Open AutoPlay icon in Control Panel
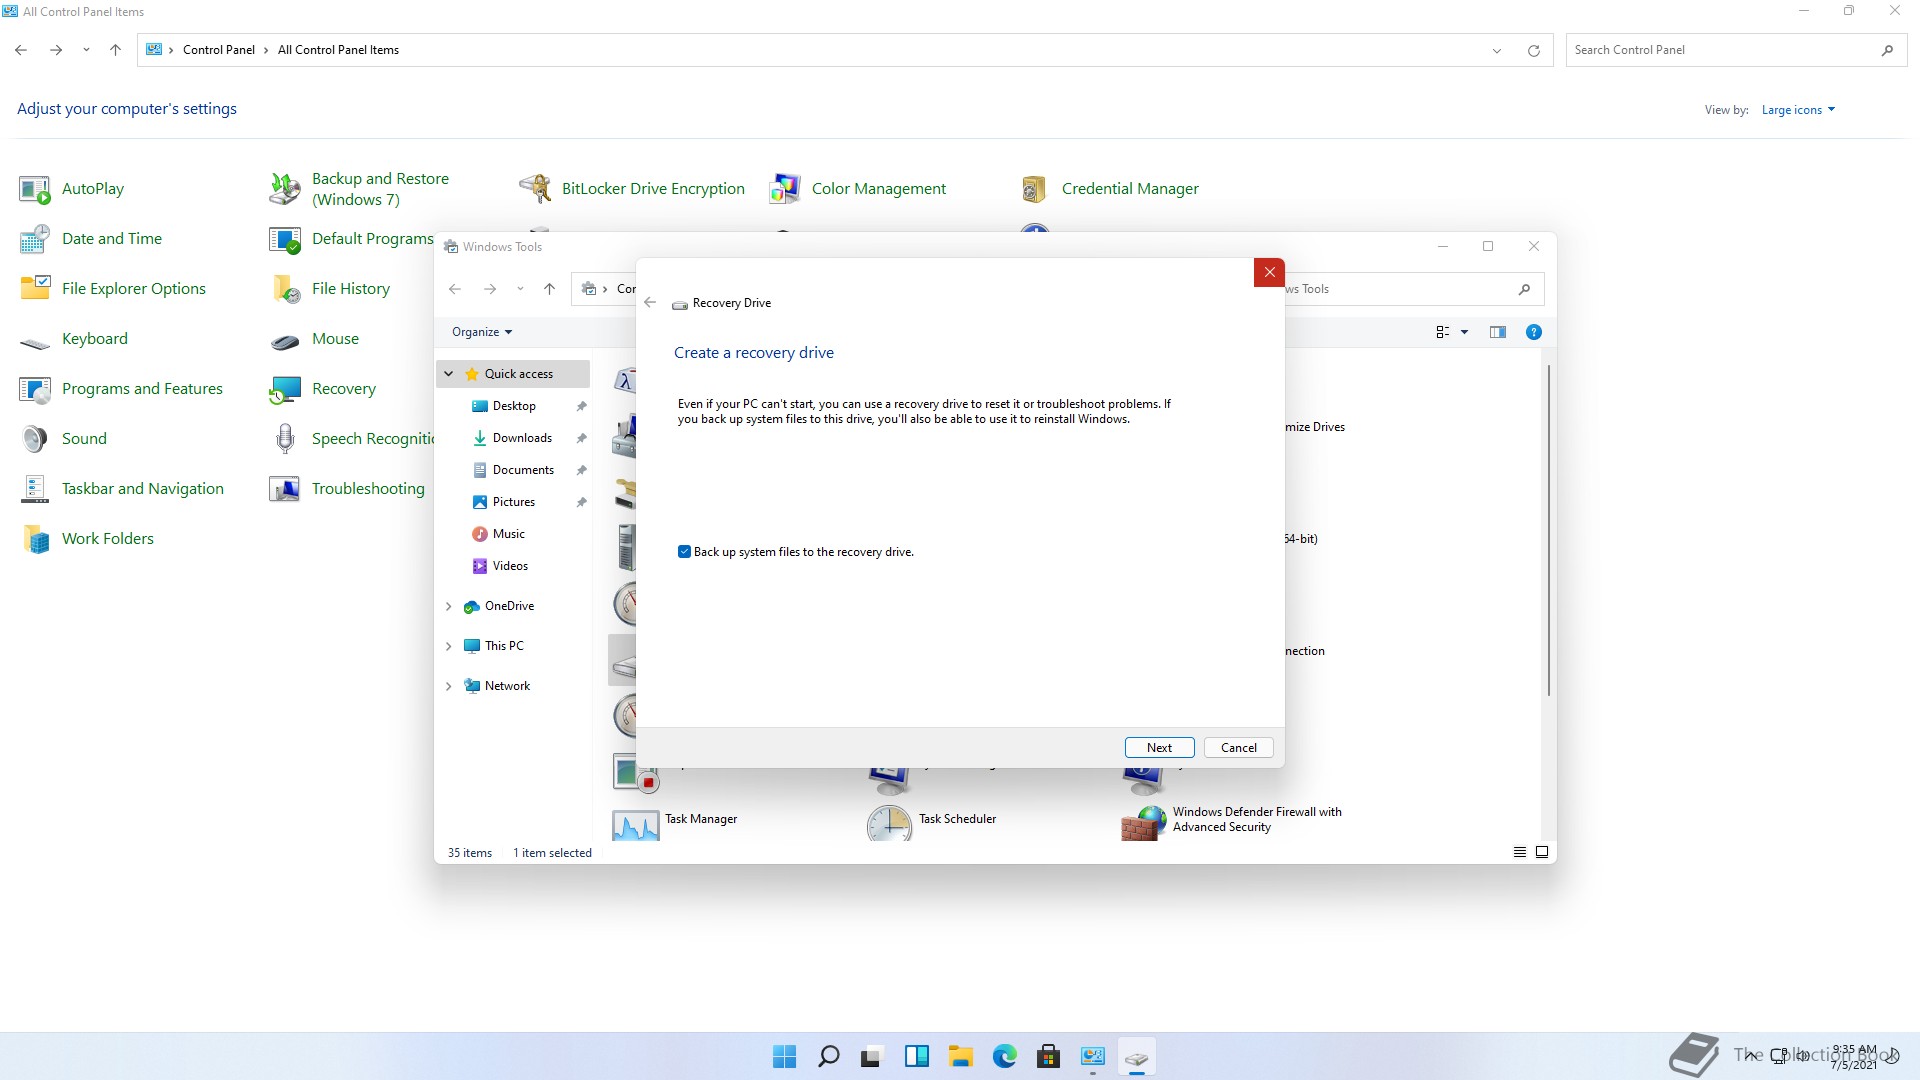This screenshot has height=1080, width=1920. 35,189
